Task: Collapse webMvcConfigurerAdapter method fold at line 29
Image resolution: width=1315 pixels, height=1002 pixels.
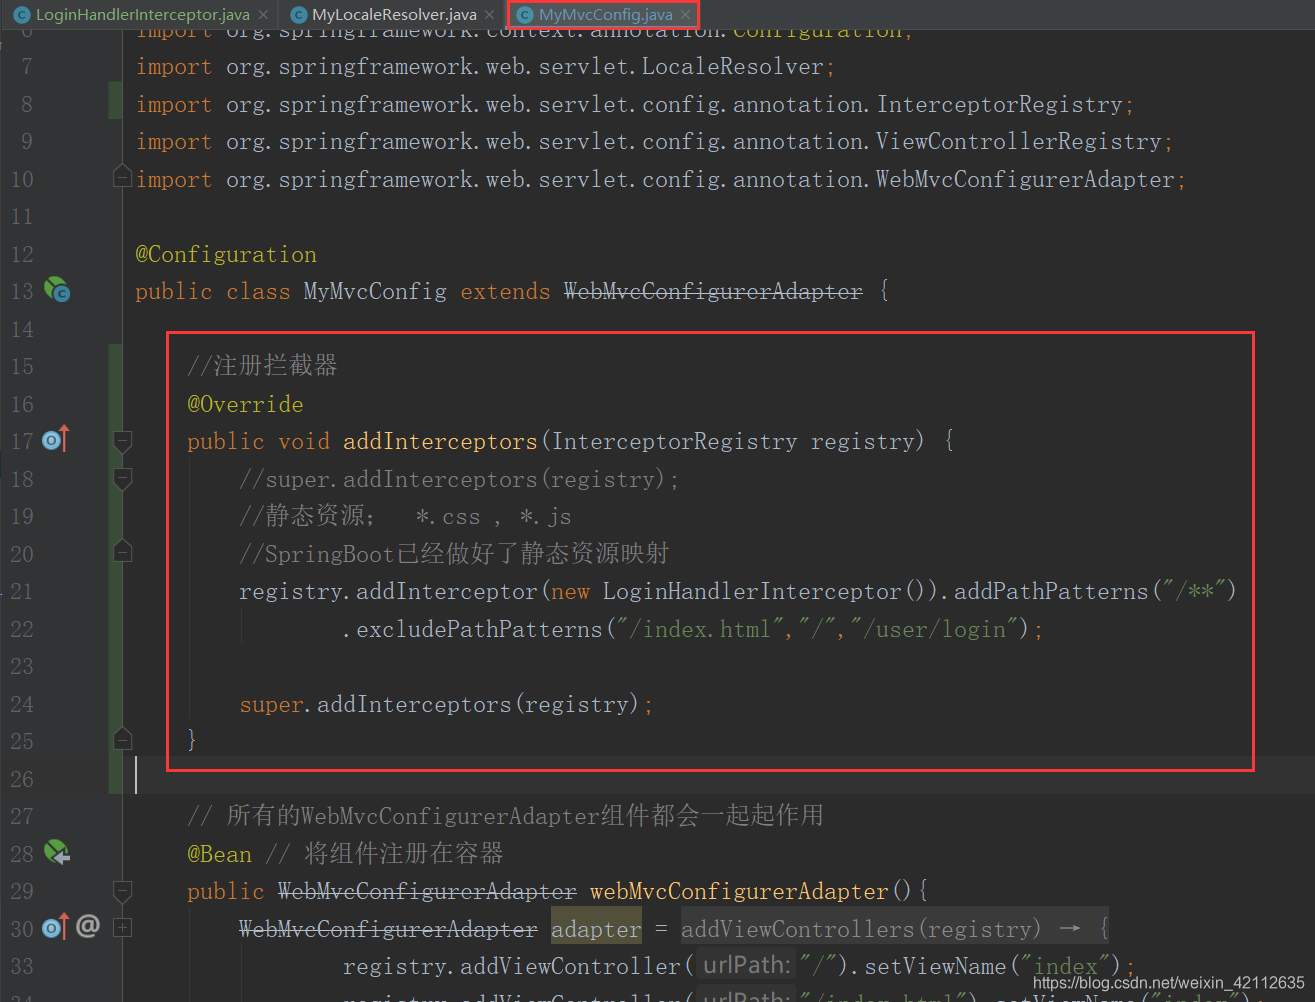Action: [122, 890]
